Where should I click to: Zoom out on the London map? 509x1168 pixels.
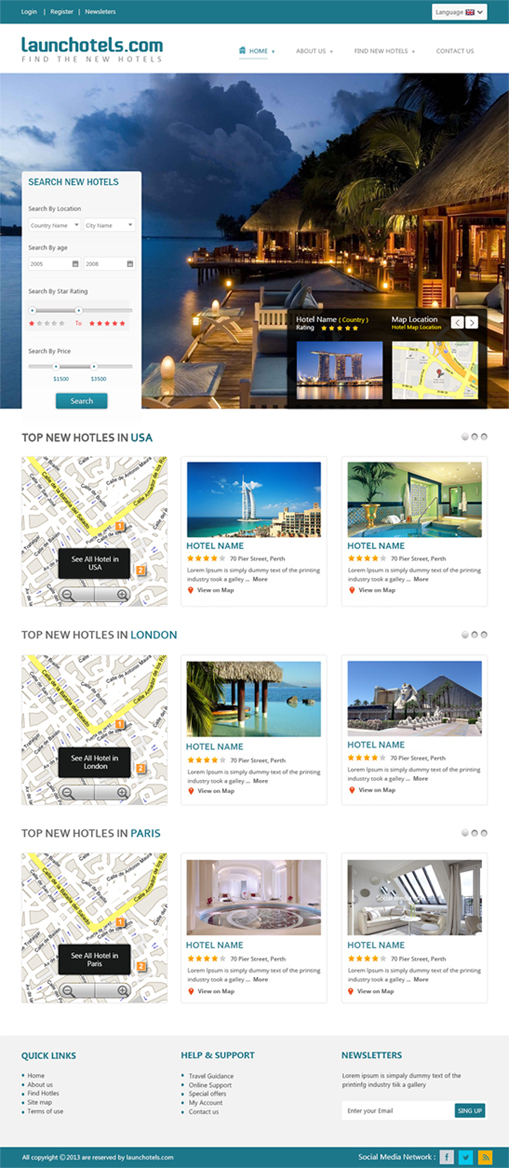[x=68, y=793]
